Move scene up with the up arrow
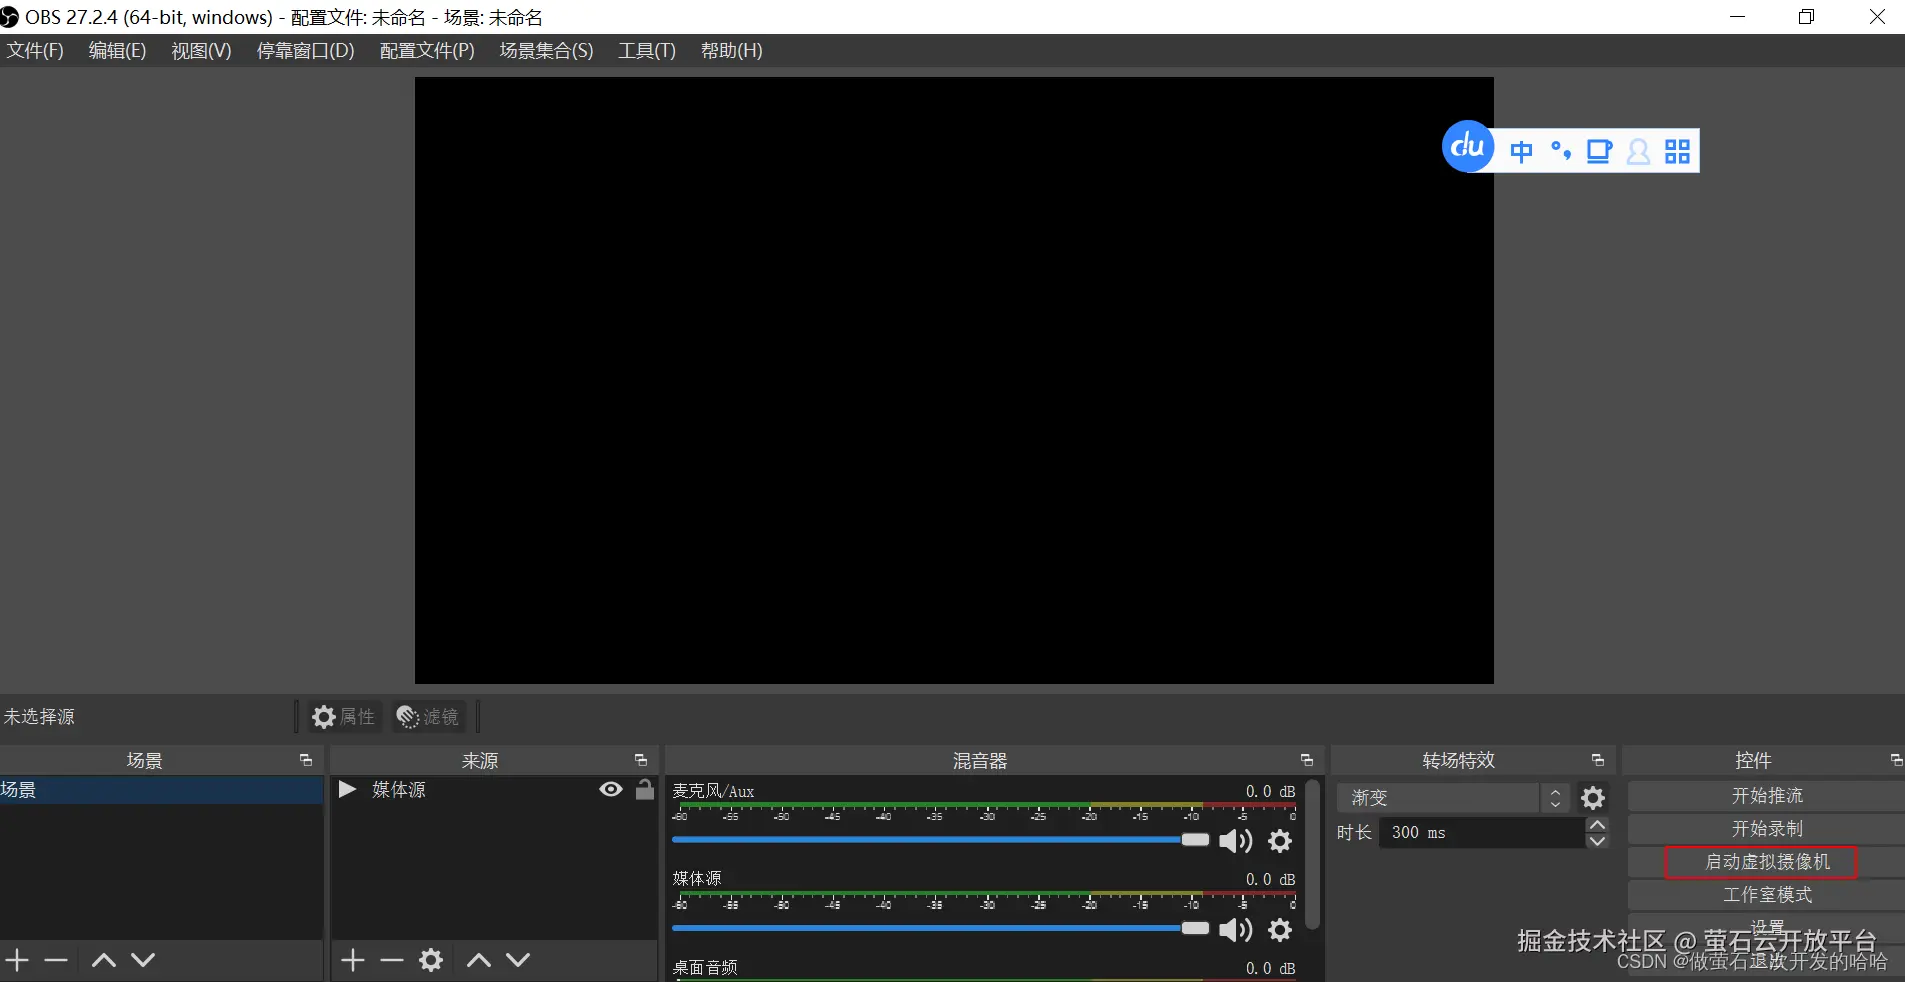This screenshot has height=982, width=1905. 104,961
